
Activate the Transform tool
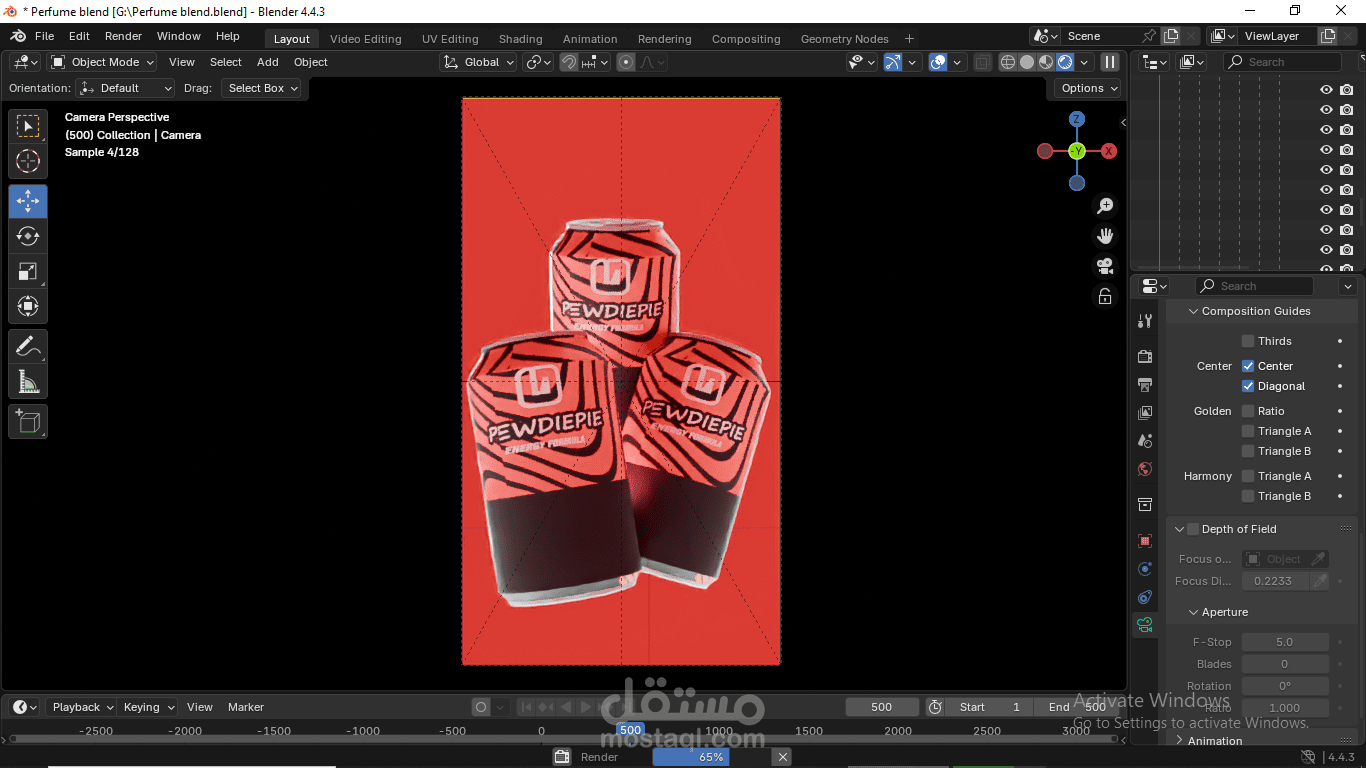28,306
